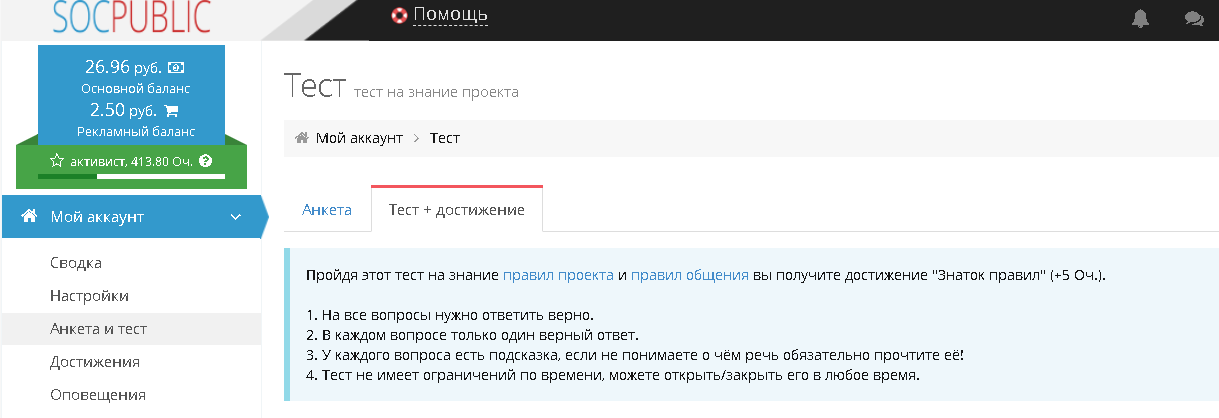This screenshot has width=1219, height=418.
Task: Click the breadcrumb home icon
Action: click(301, 138)
